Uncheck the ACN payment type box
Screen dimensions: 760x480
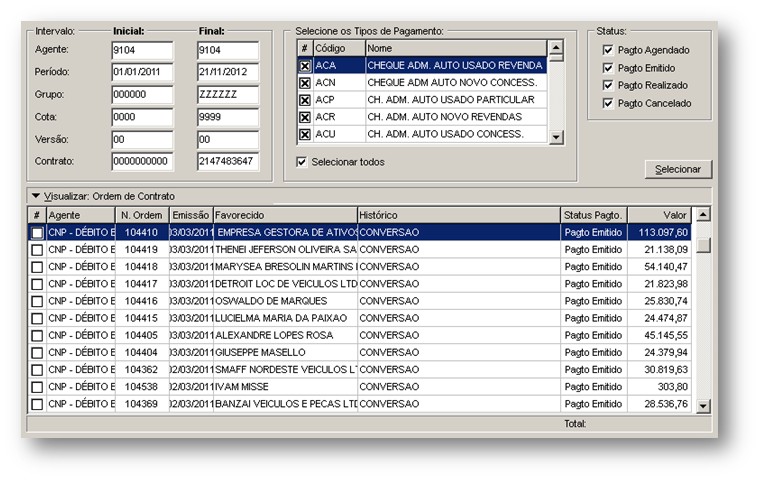305,83
